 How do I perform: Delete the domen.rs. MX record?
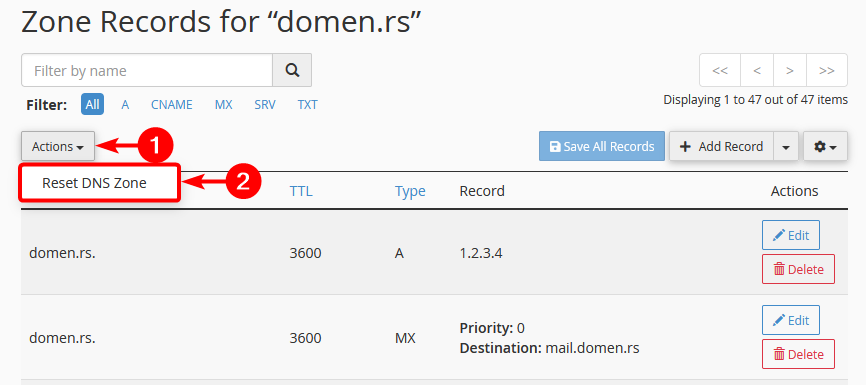(798, 354)
